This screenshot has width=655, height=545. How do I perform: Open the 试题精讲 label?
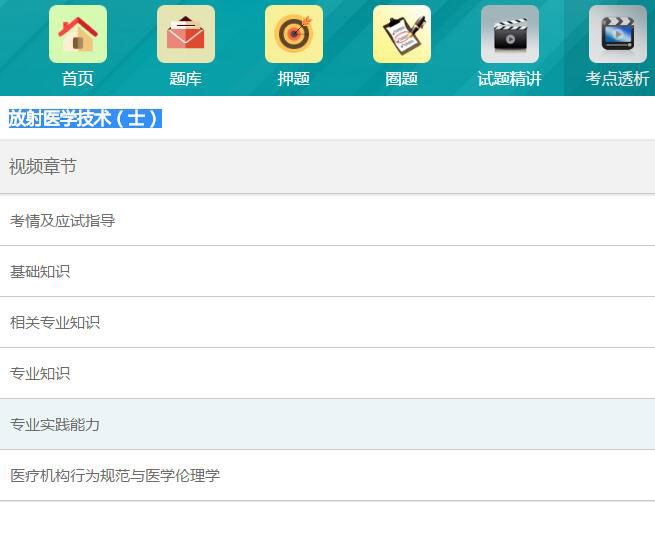pos(510,79)
